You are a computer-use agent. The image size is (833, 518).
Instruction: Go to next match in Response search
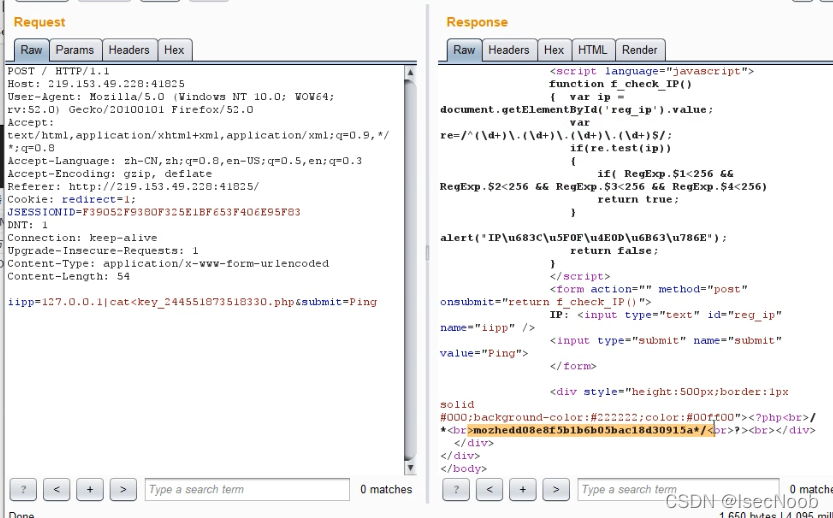point(556,489)
